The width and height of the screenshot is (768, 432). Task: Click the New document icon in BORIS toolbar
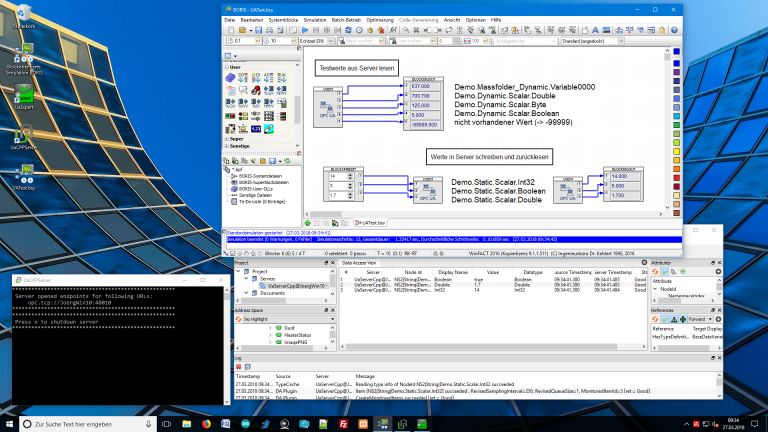[231, 30]
